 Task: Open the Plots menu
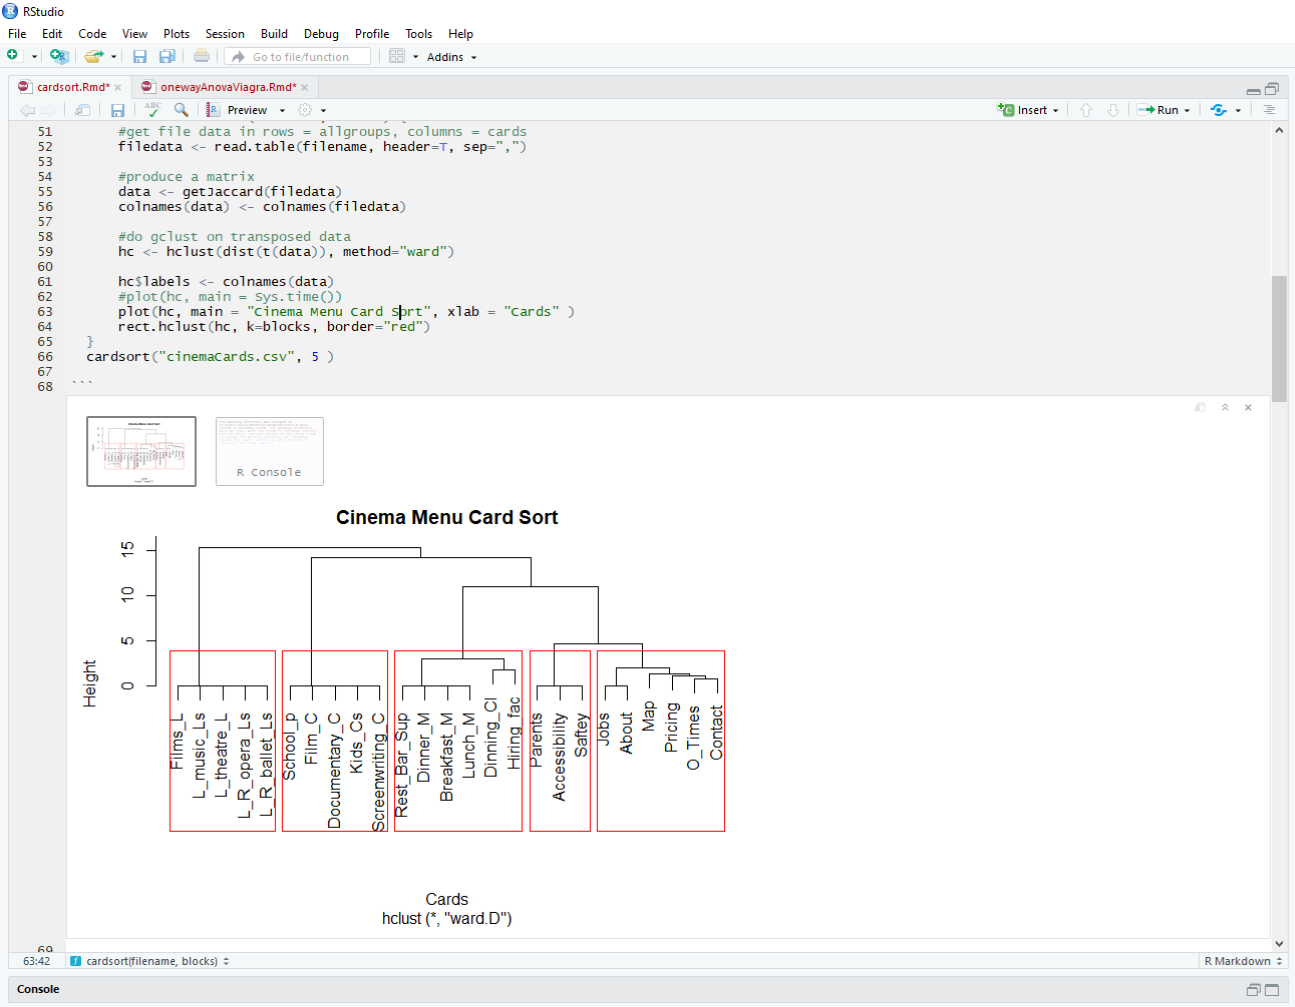176,33
